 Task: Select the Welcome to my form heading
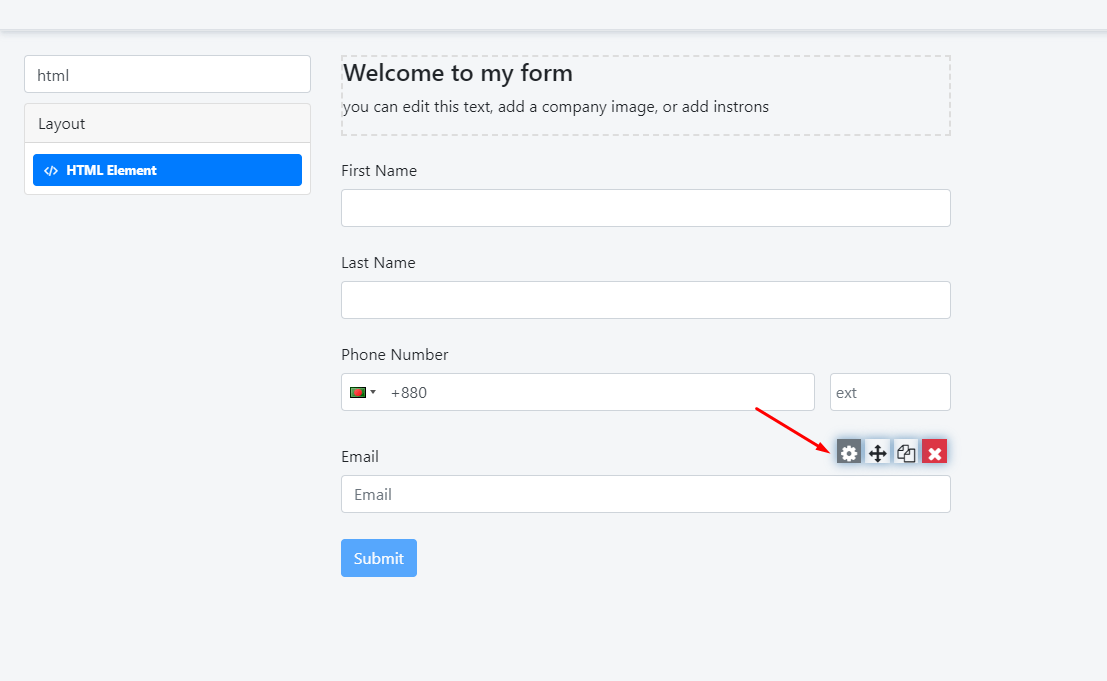coord(458,73)
